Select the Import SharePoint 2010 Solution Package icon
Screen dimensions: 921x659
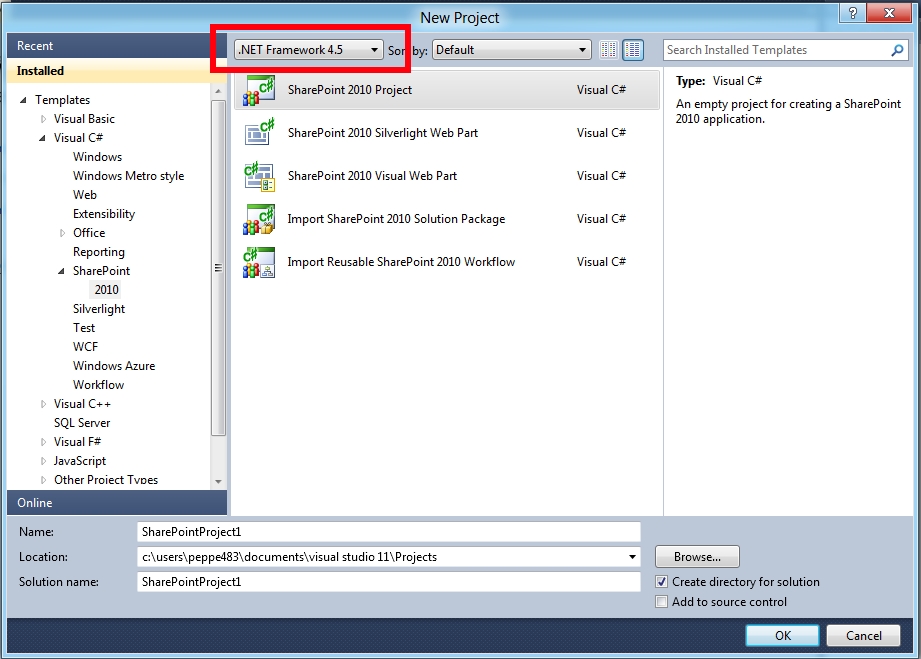click(x=259, y=219)
